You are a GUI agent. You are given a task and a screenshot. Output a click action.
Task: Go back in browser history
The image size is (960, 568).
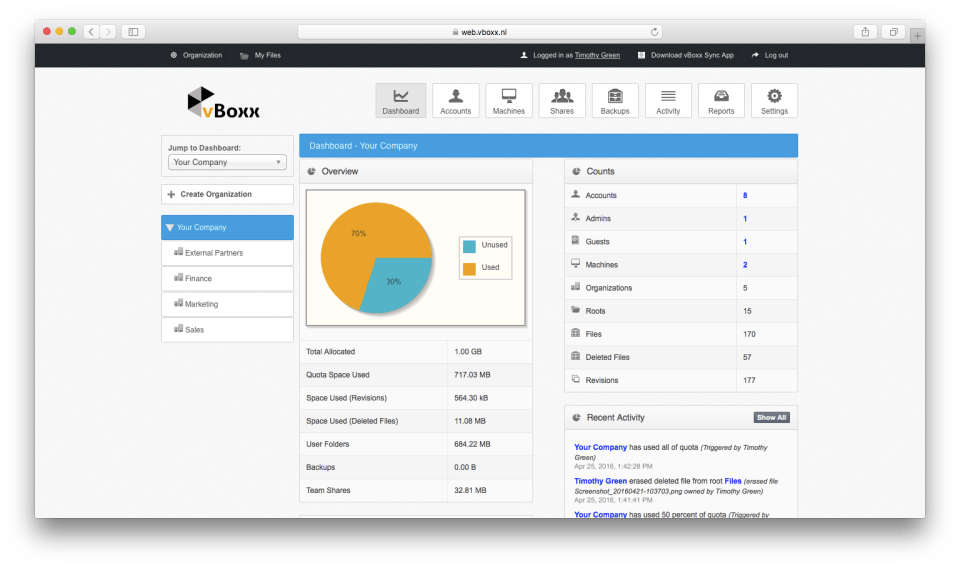pyautogui.click(x=91, y=32)
